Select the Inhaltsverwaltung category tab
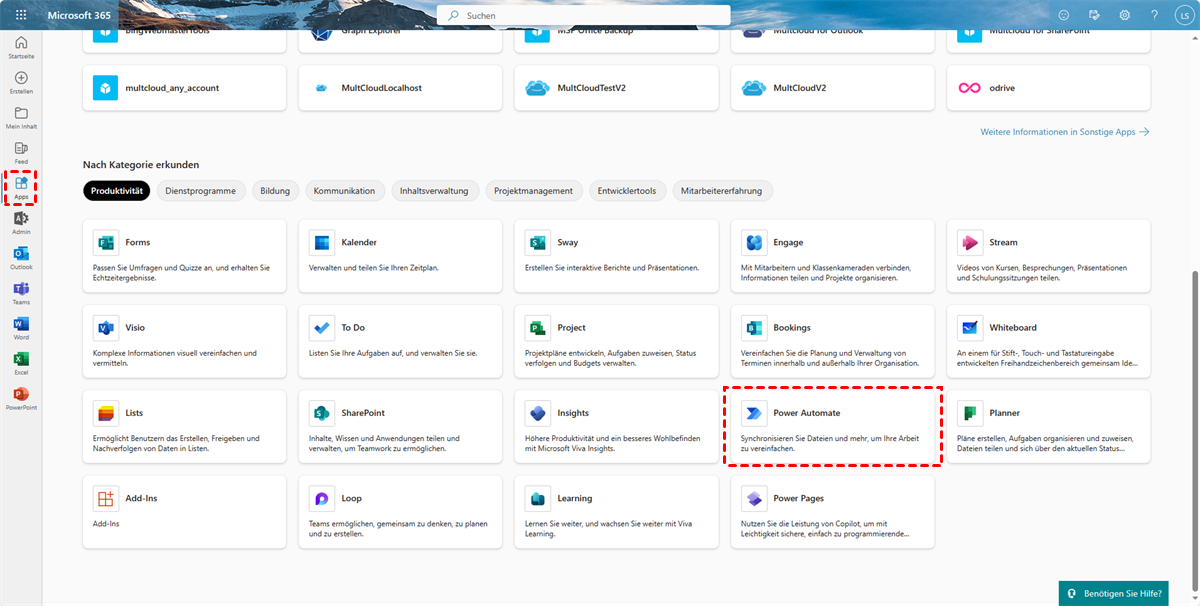 [434, 191]
